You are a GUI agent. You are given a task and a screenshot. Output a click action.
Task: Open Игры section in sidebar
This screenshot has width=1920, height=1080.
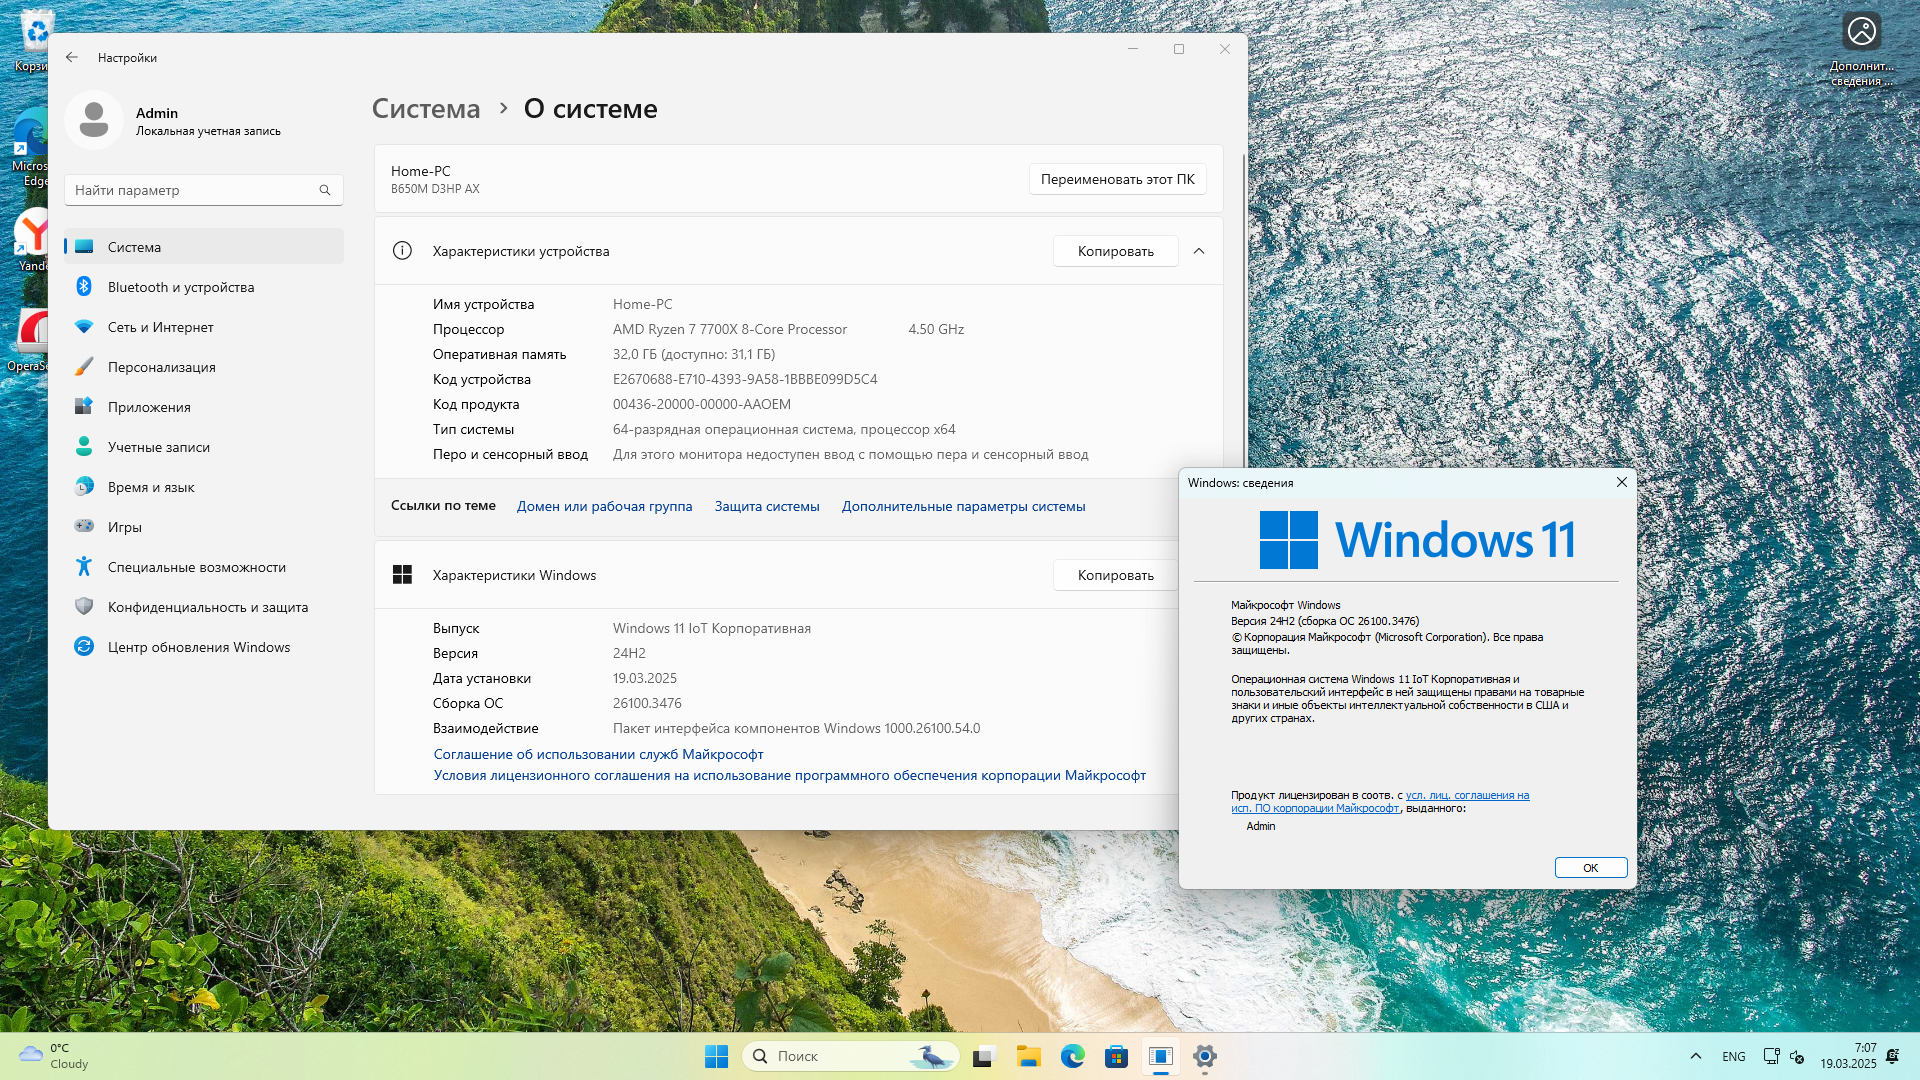[x=124, y=527]
